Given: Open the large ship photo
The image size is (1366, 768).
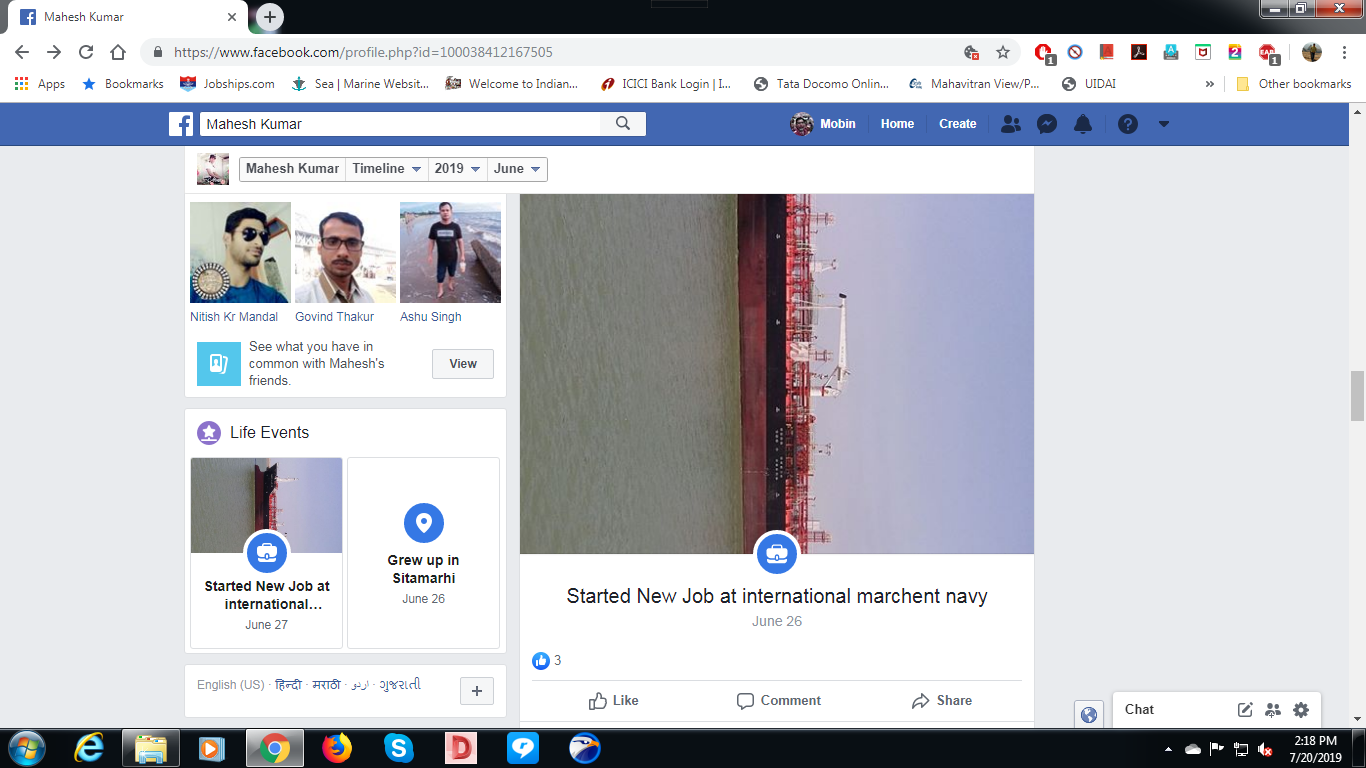Looking at the screenshot, I should pos(777,374).
